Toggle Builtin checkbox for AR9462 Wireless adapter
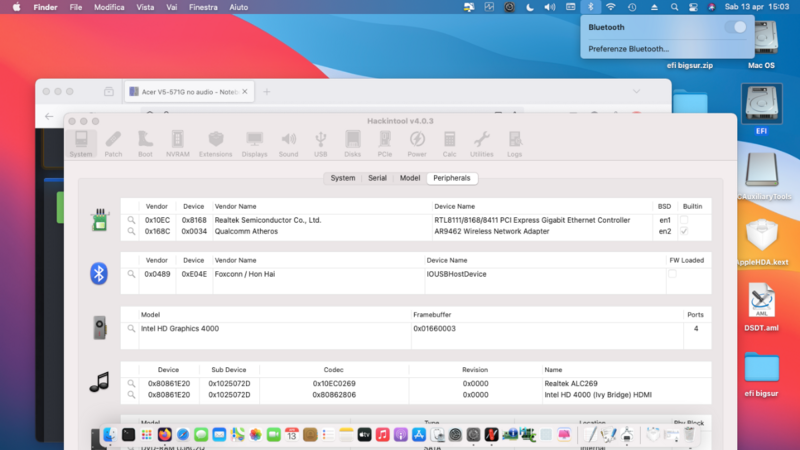The height and width of the screenshot is (450, 800). click(684, 231)
